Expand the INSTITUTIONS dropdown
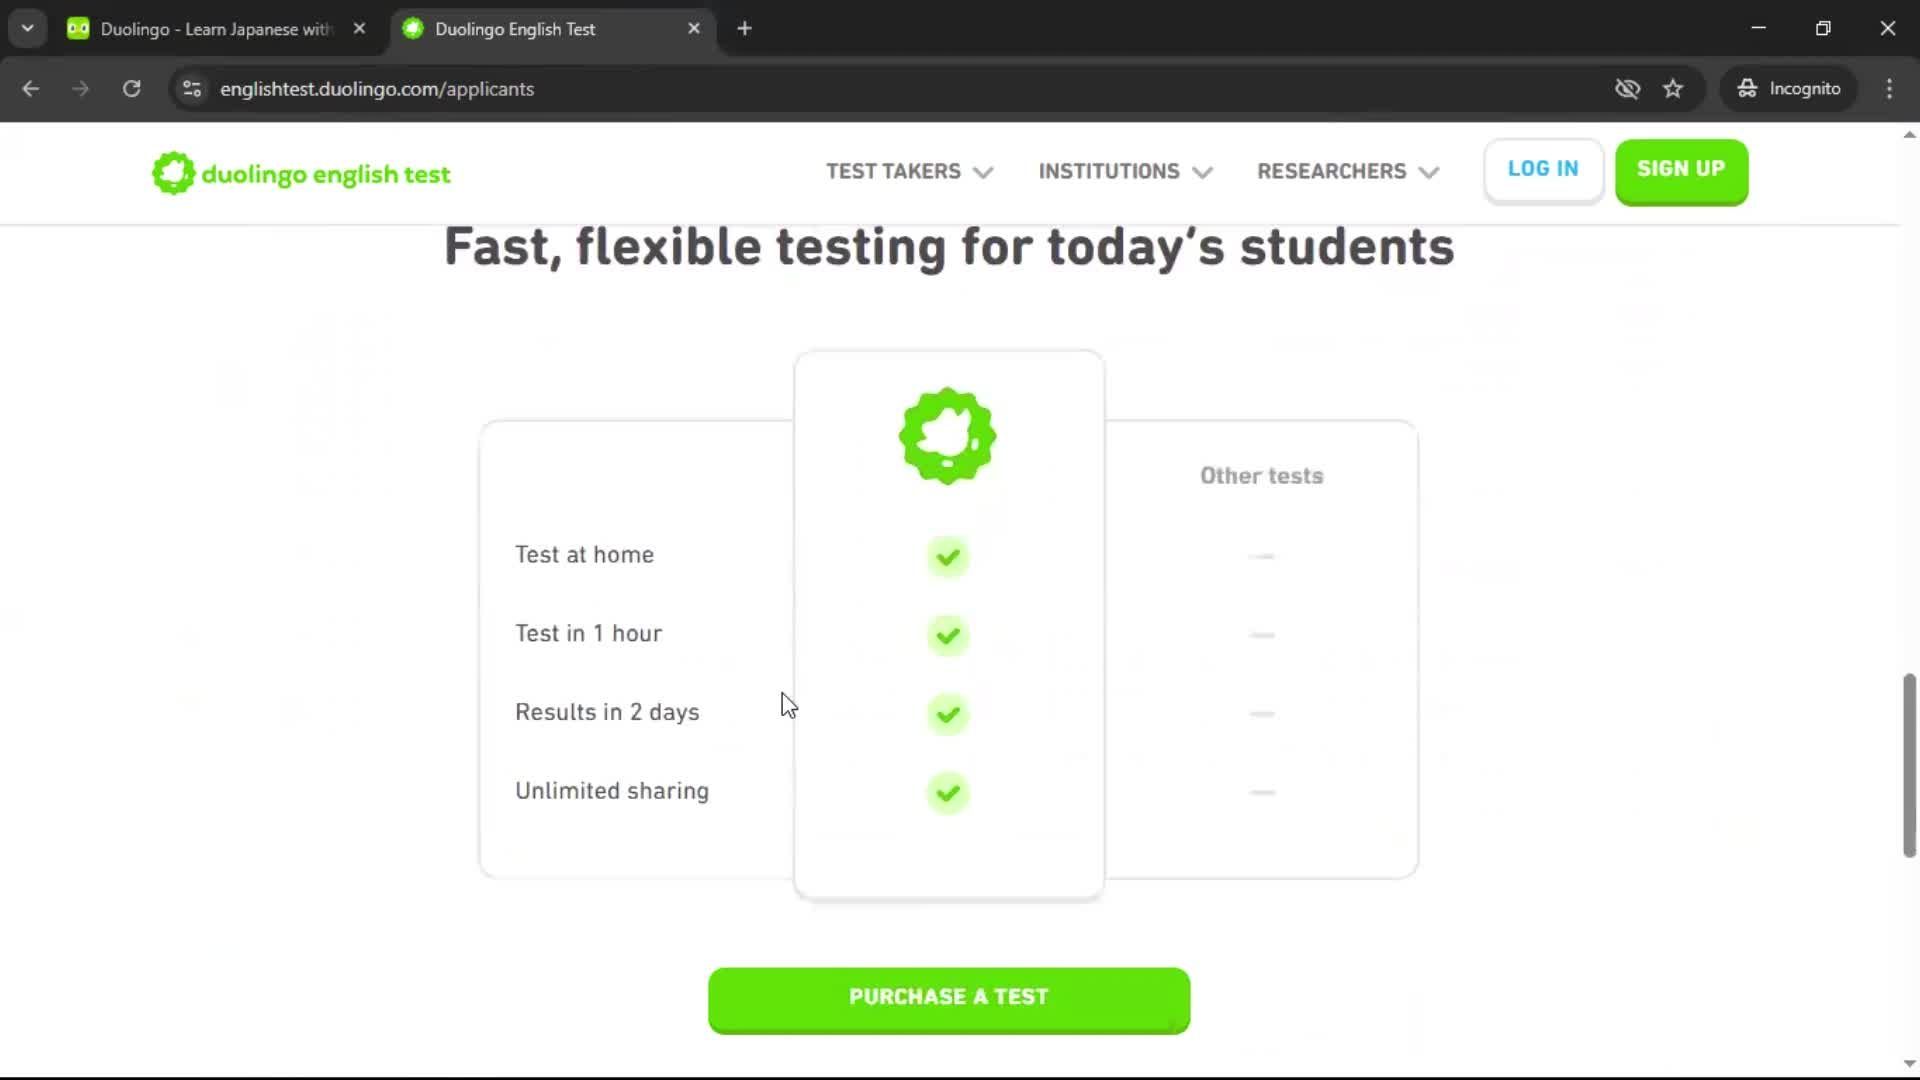1920x1080 pixels. pos(1124,171)
